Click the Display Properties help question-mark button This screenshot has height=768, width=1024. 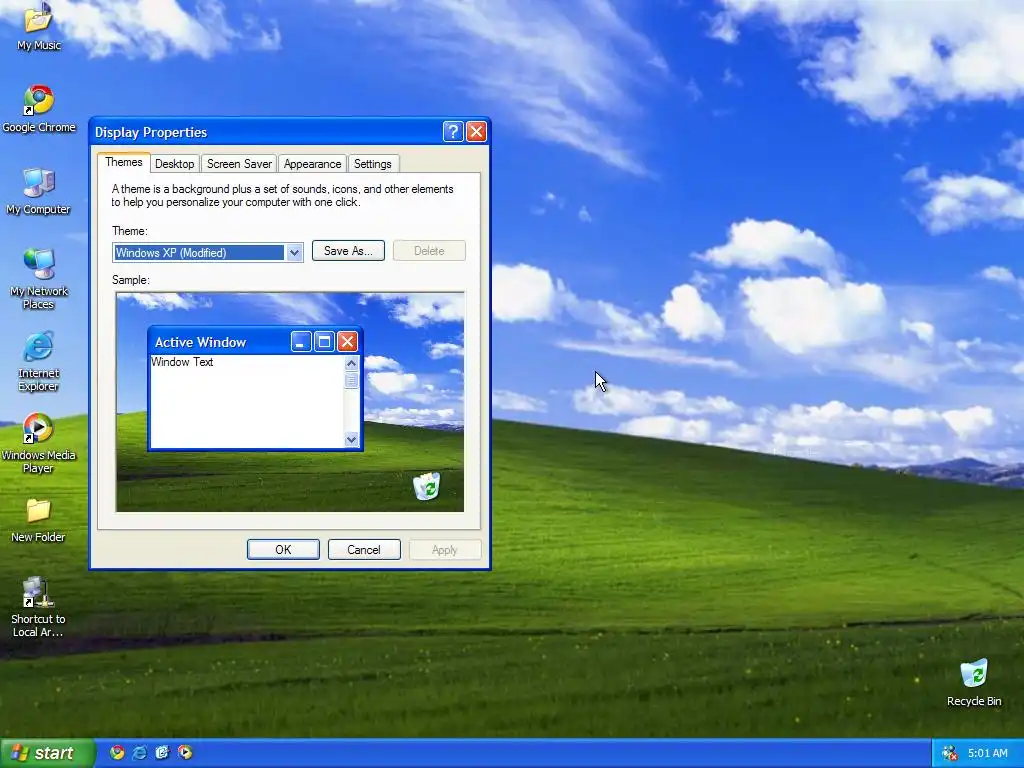[x=453, y=132]
